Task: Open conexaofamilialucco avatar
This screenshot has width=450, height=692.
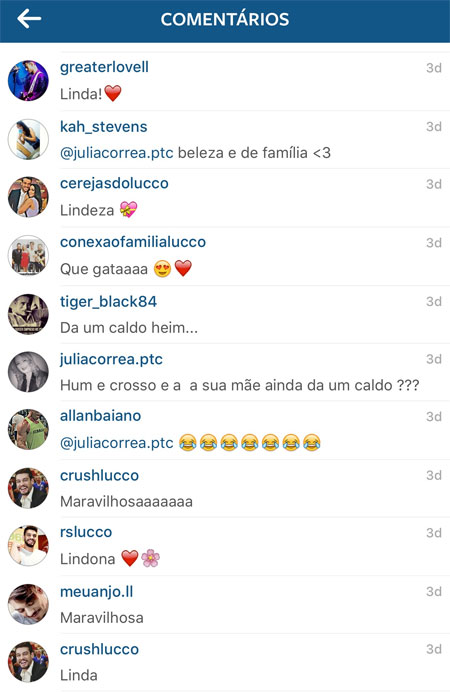Action: [28, 255]
